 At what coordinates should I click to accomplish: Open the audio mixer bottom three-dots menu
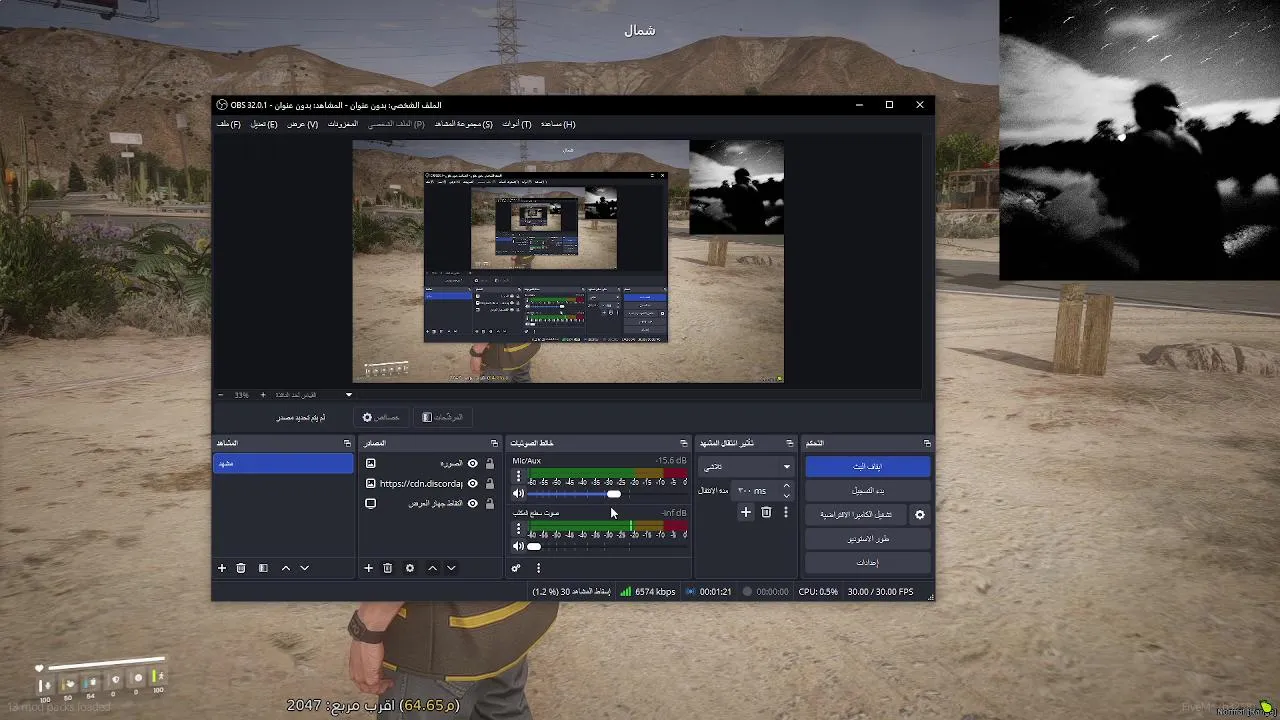[538, 568]
